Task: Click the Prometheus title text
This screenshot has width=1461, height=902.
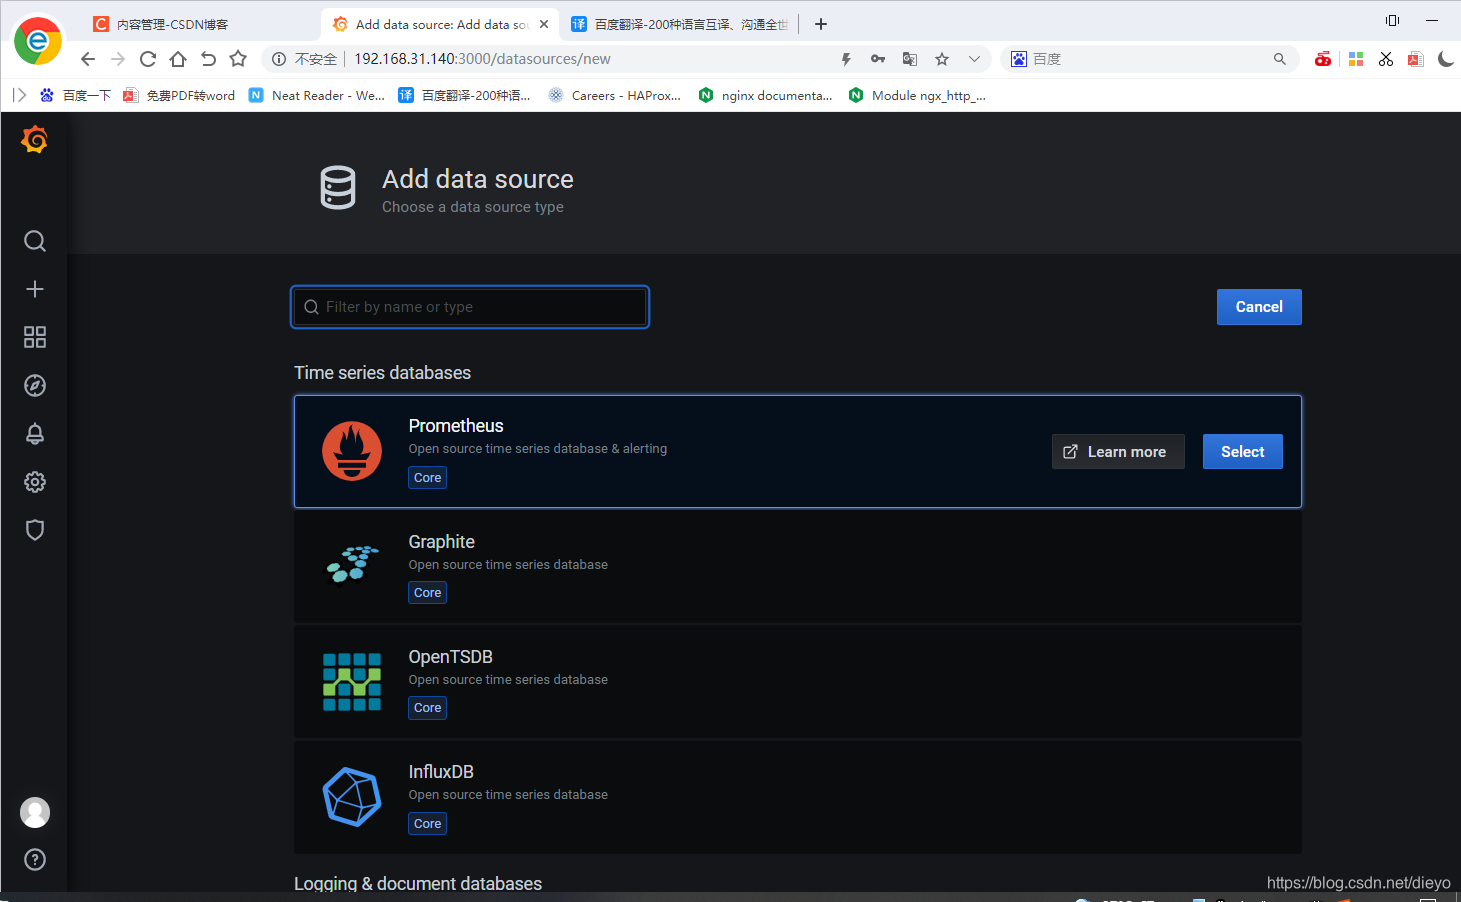Action: click(x=456, y=425)
